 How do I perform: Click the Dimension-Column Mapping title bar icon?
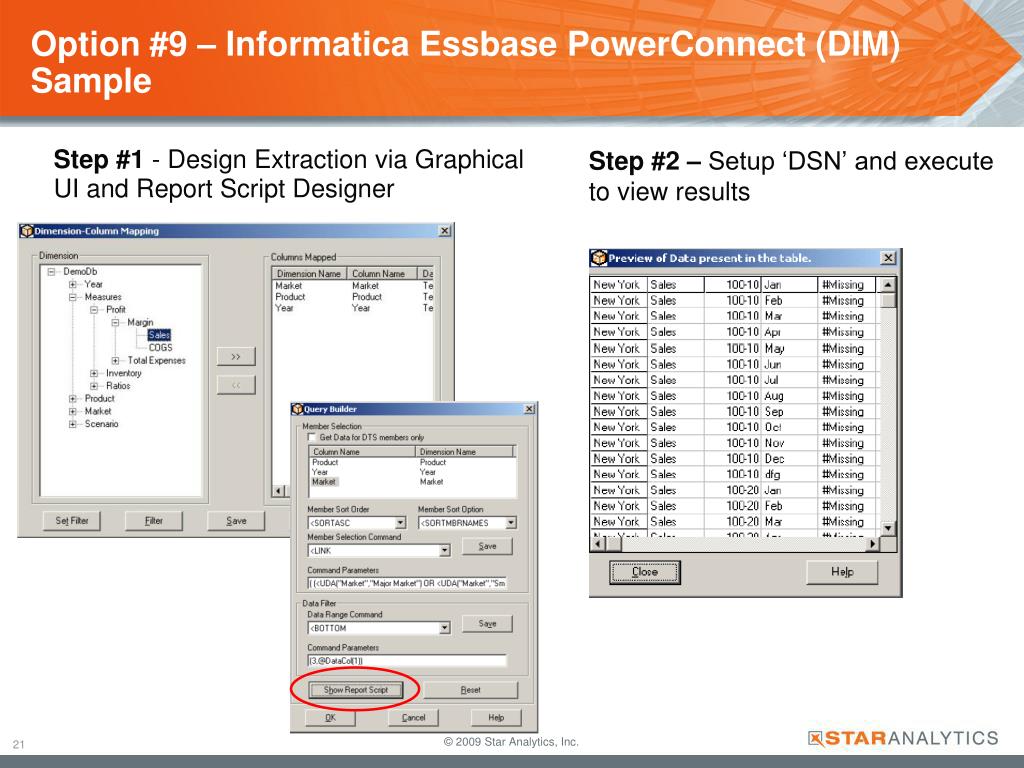tap(27, 231)
